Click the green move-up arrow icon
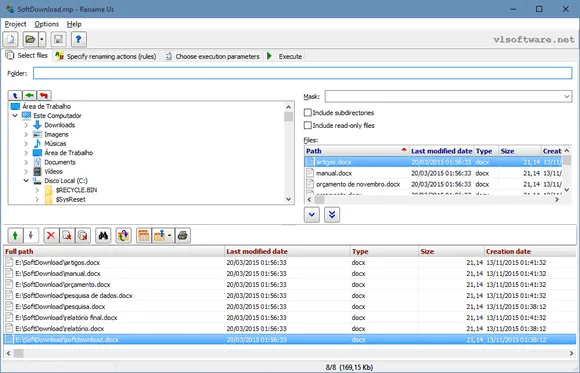This screenshot has width=580, height=373. [x=15, y=235]
